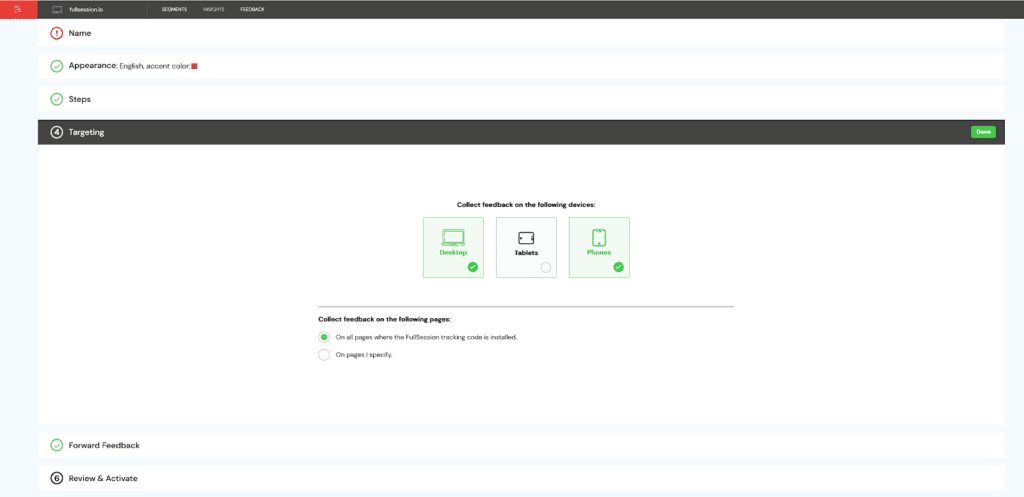The image size is (1024, 497).
Task: Click the red warning icon next to Name
Action: pos(57,33)
